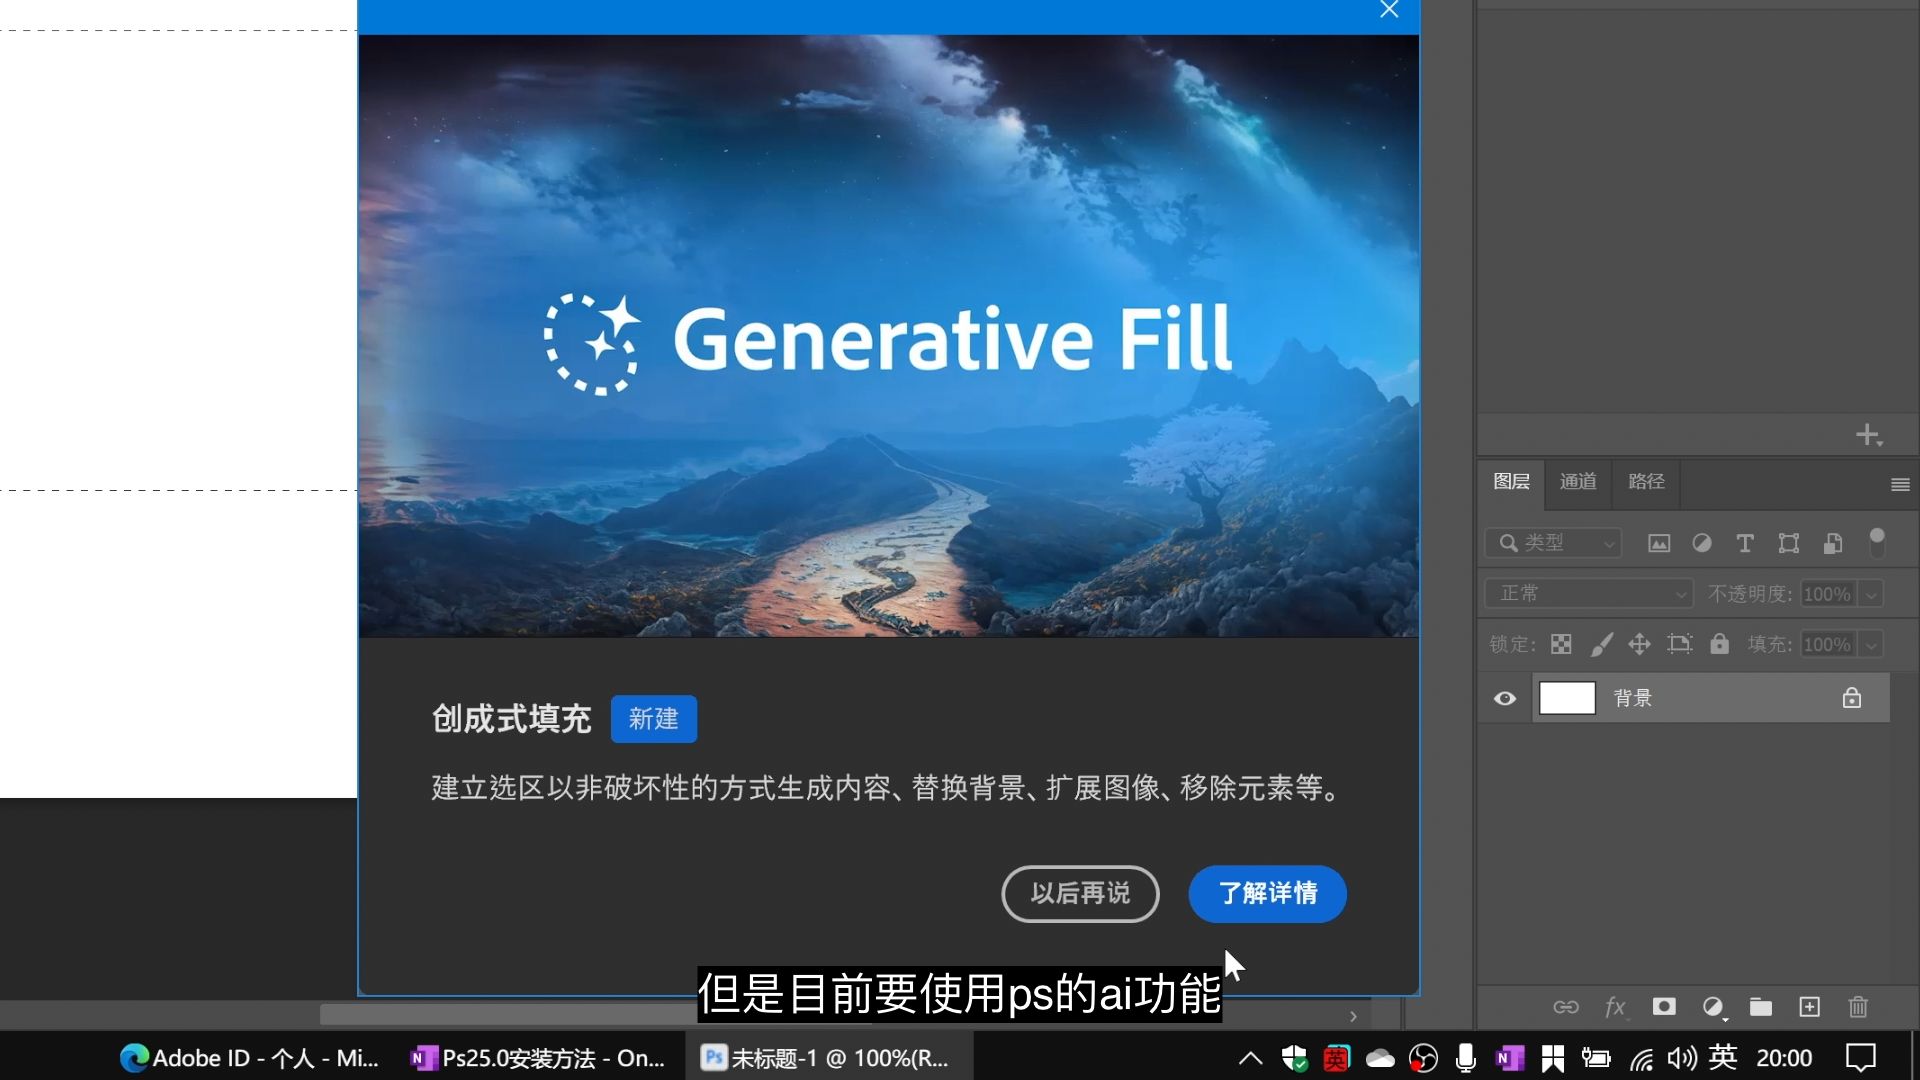Click the 新建 badge
The height and width of the screenshot is (1080, 1920).
point(653,719)
